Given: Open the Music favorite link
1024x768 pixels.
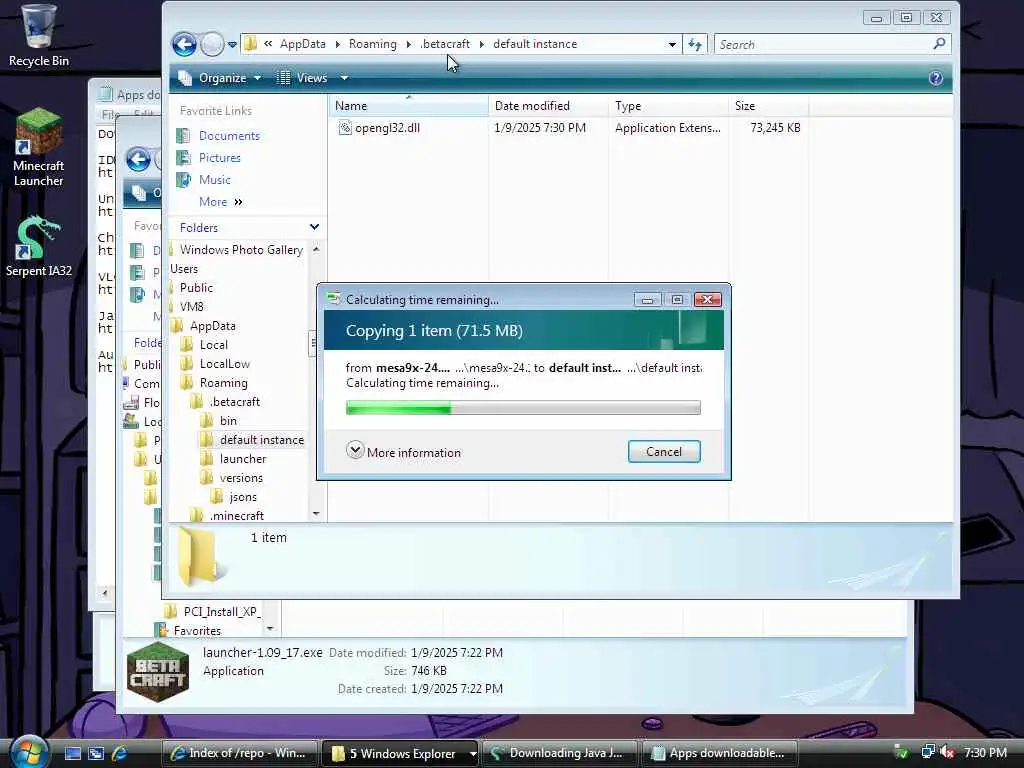Looking at the screenshot, I should click(214, 180).
